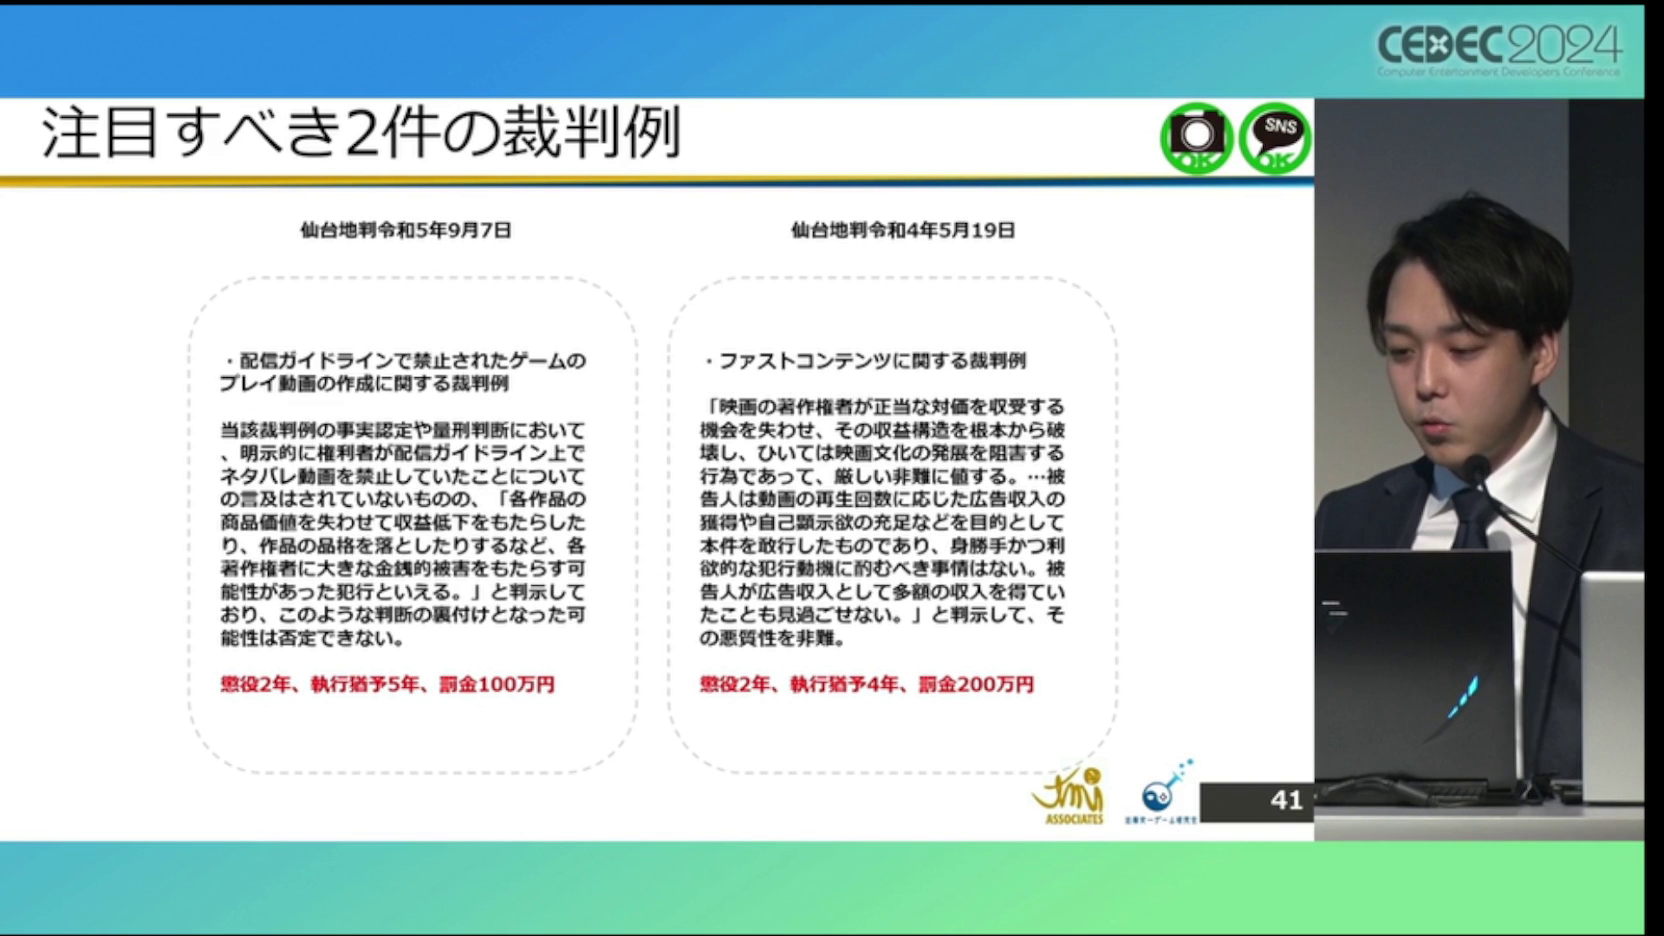
Task: Click the CEDEC 2024 logo
Action: pos(1499,50)
